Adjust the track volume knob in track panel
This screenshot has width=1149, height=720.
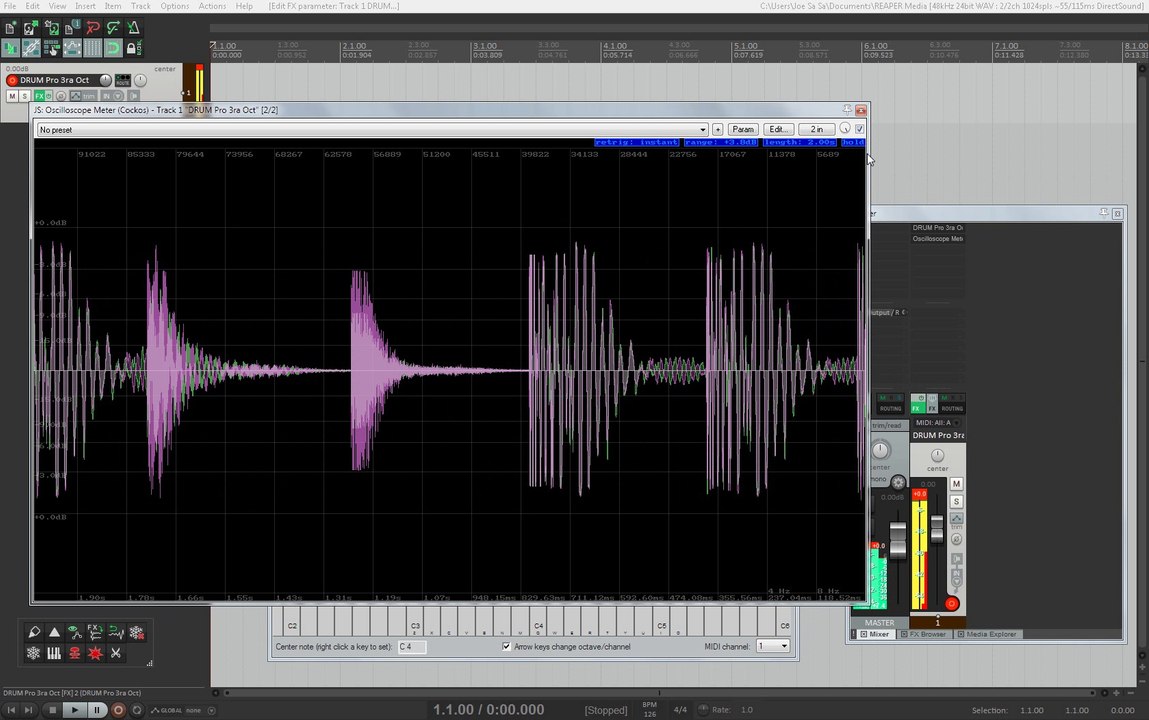click(x=106, y=80)
